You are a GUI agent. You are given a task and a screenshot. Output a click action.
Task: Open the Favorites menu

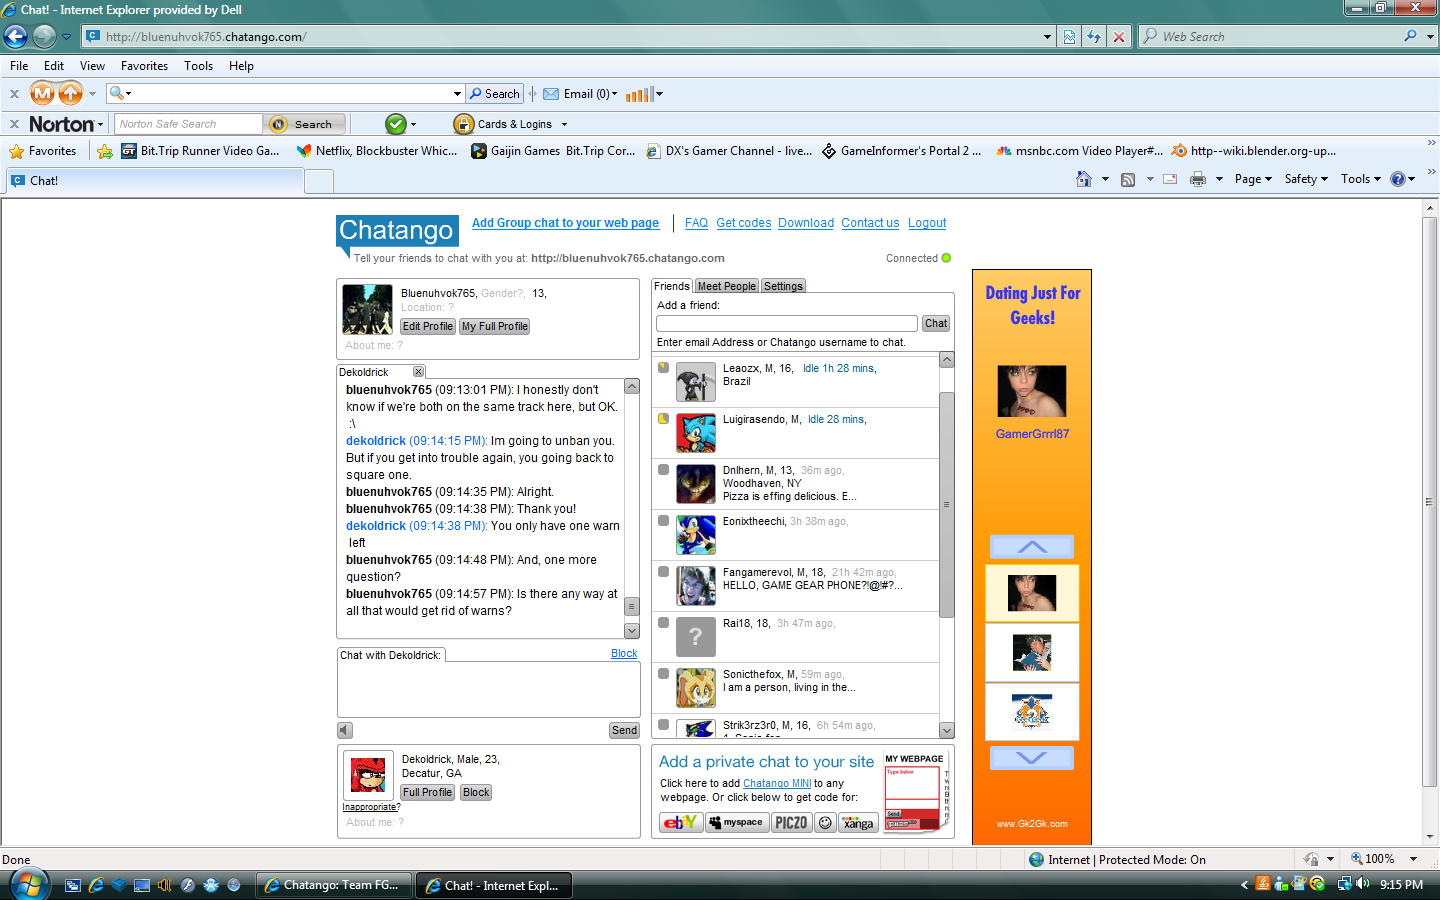tap(144, 66)
